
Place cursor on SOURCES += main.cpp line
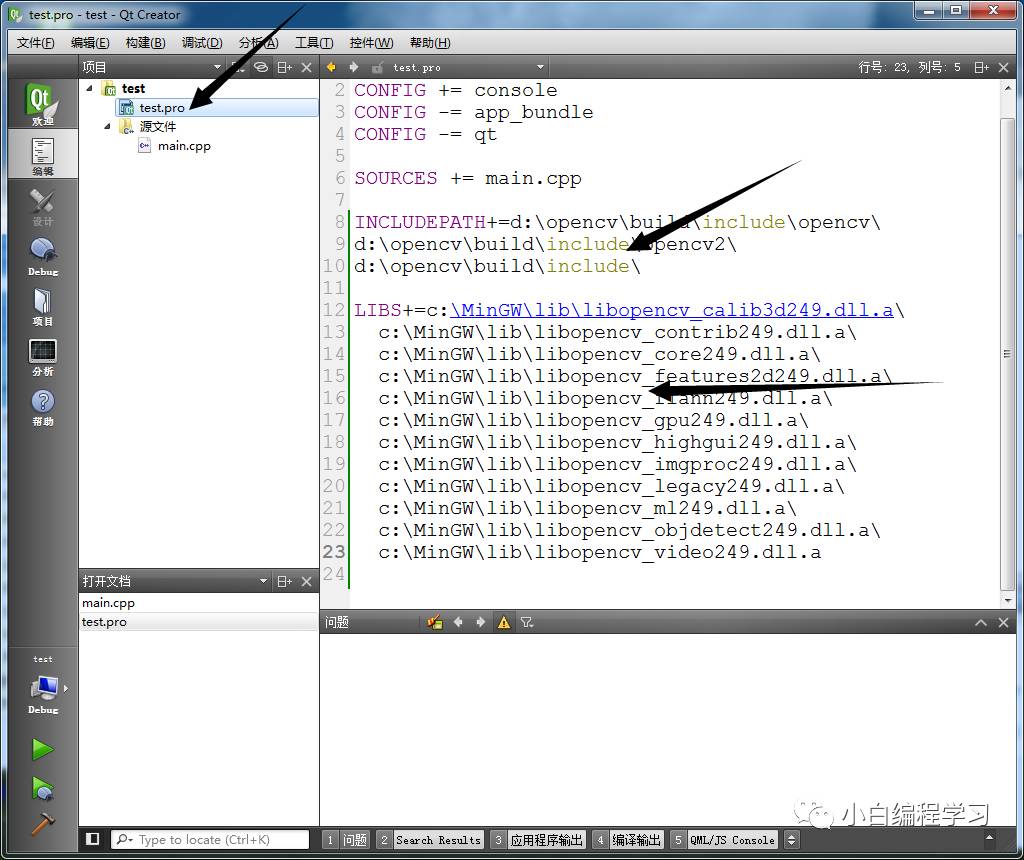point(468,178)
